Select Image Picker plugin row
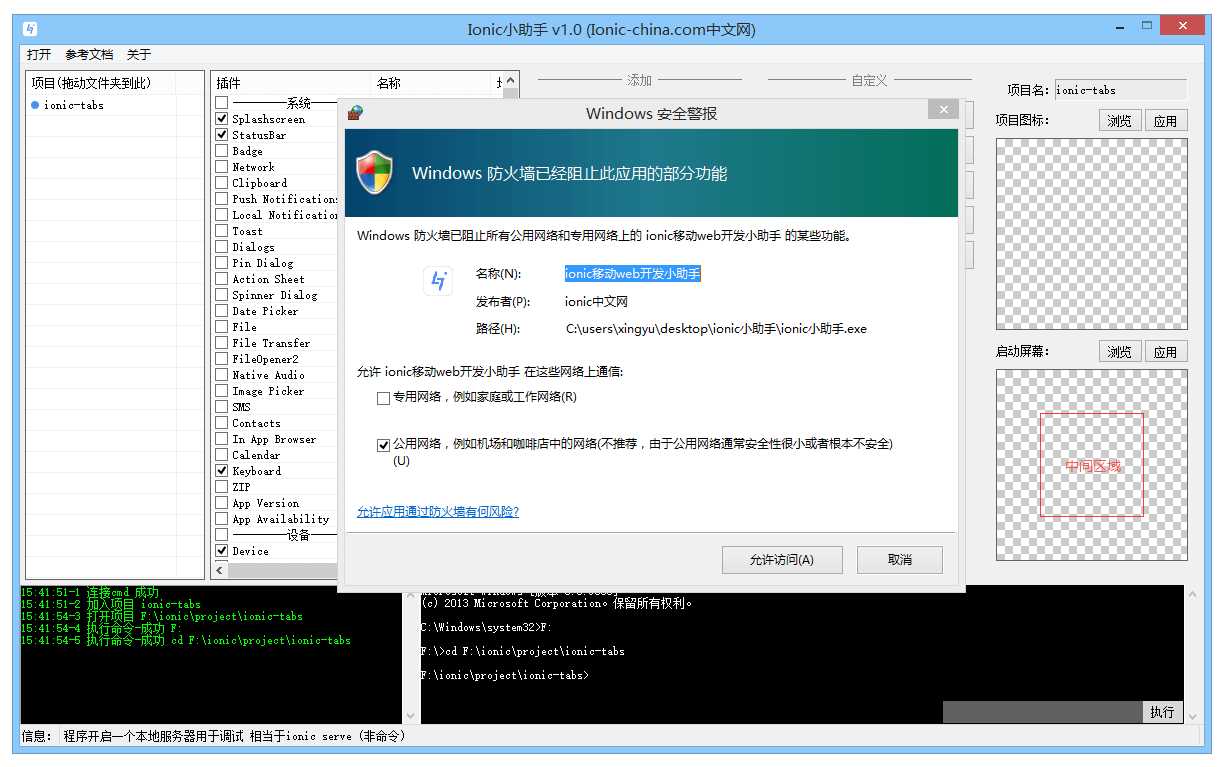Screen dimensions: 1229x767 (x=268, y=391)
